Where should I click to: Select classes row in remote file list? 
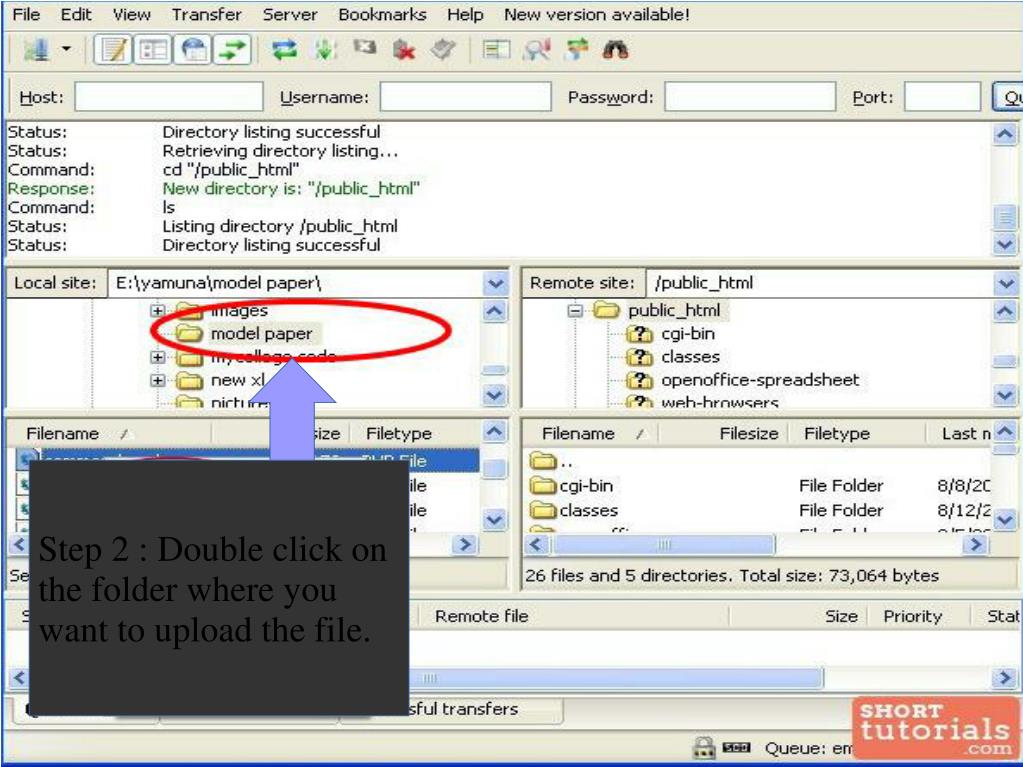[760, 511]
